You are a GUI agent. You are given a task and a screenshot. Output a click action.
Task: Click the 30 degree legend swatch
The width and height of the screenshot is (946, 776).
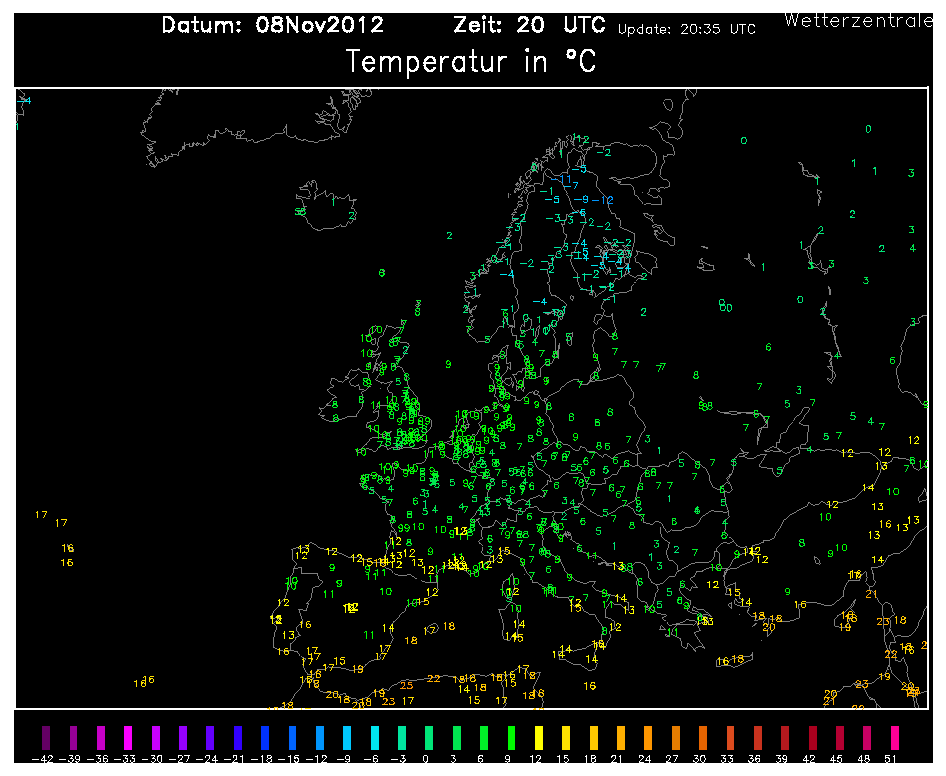pyautogui.click(x=703, y=738)
